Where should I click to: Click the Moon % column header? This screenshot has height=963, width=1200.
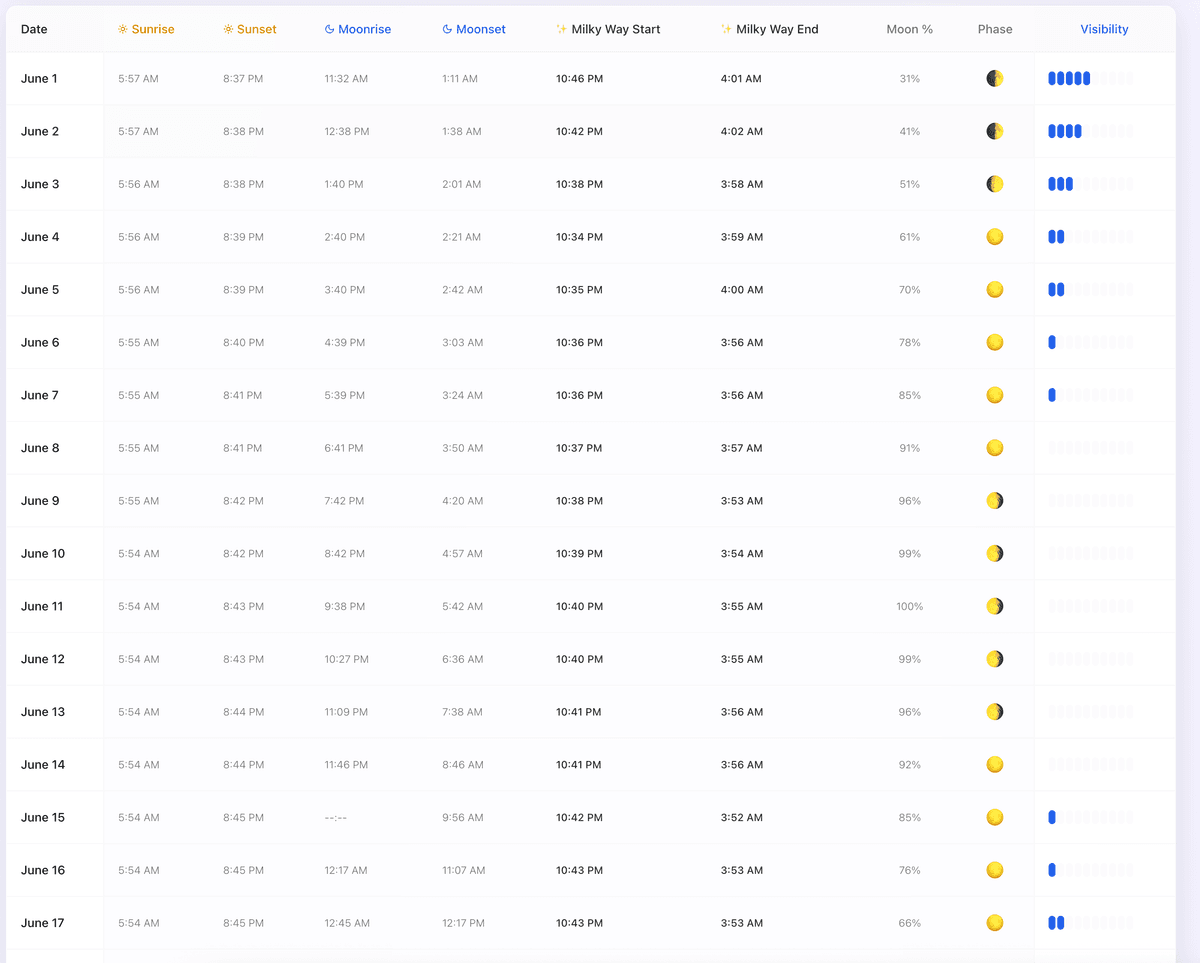pos(909,30)
